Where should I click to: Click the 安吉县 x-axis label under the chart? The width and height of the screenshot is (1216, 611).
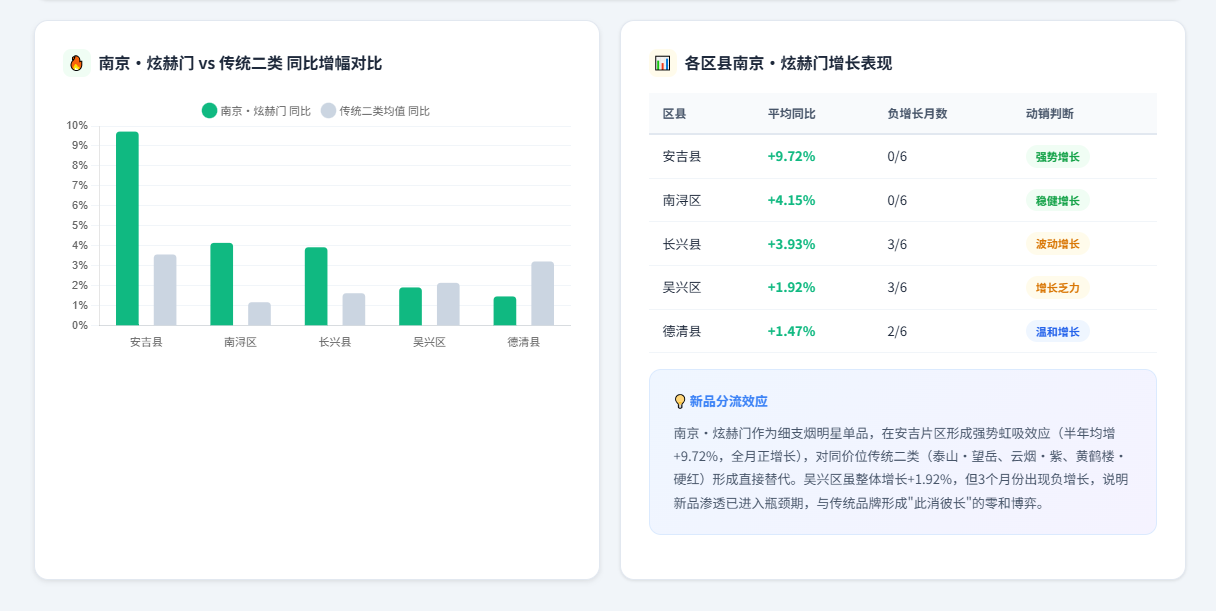pos(146,342)
